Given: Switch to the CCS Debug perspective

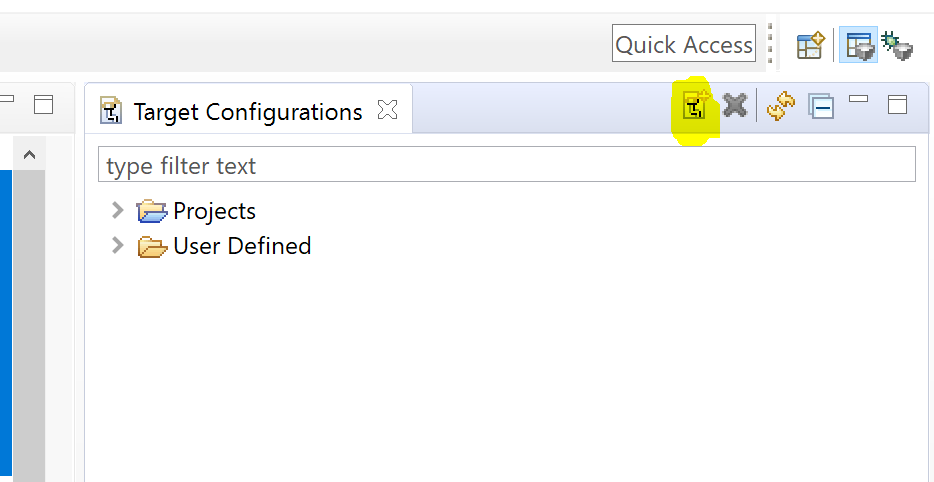Looking at the screenshot, I should (897, 45).
